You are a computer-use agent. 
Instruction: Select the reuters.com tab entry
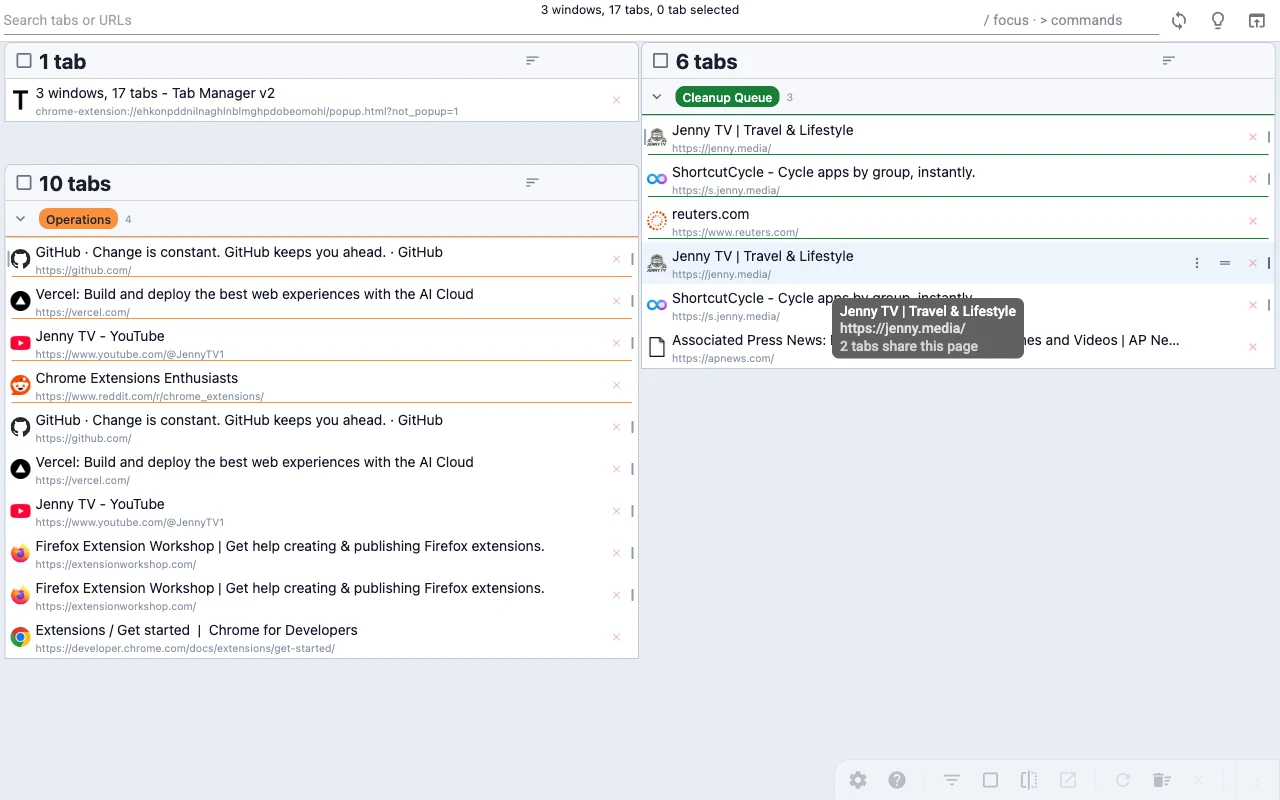tap(900, 221)
